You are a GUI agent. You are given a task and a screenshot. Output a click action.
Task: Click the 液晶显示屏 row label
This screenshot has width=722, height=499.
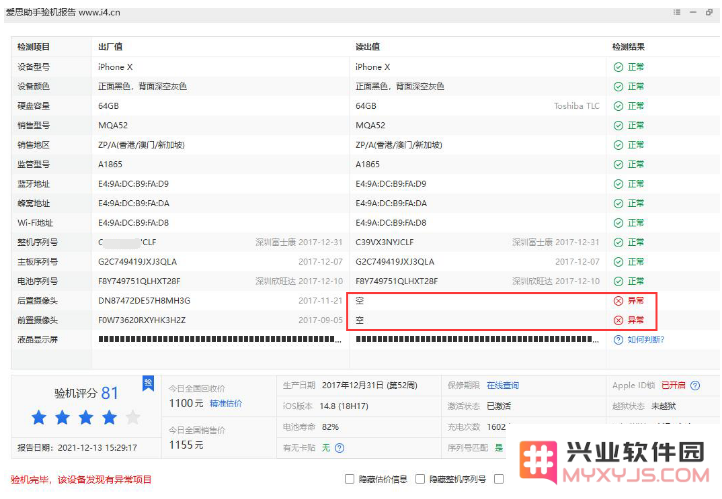37,340
